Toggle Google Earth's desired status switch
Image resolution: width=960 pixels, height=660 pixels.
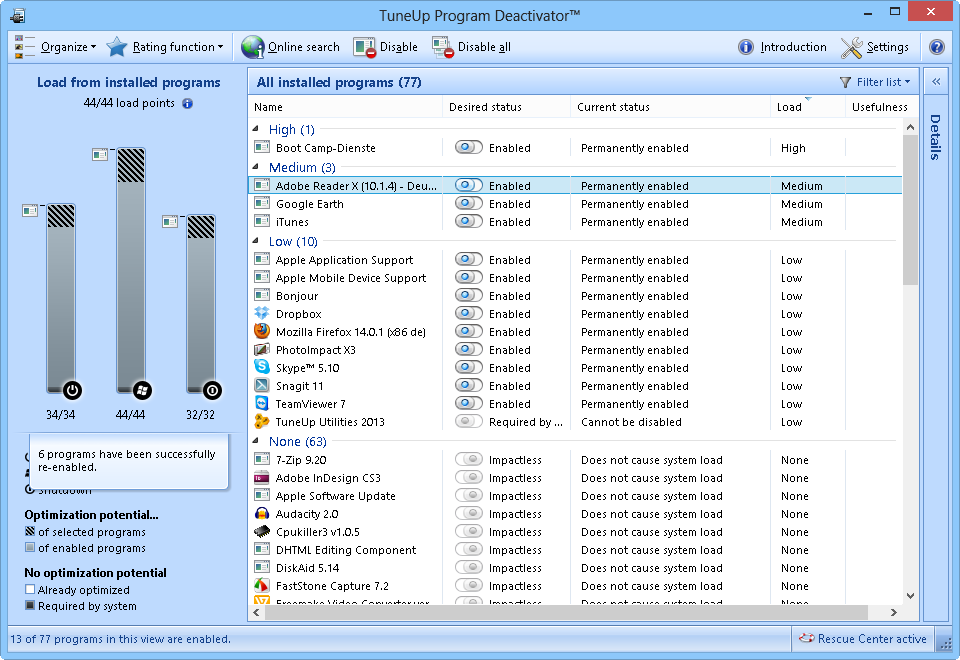point(468,204)
